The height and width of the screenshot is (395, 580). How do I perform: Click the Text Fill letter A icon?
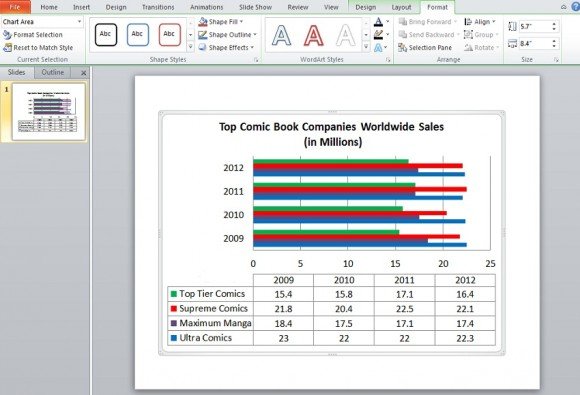click(378, 22)
